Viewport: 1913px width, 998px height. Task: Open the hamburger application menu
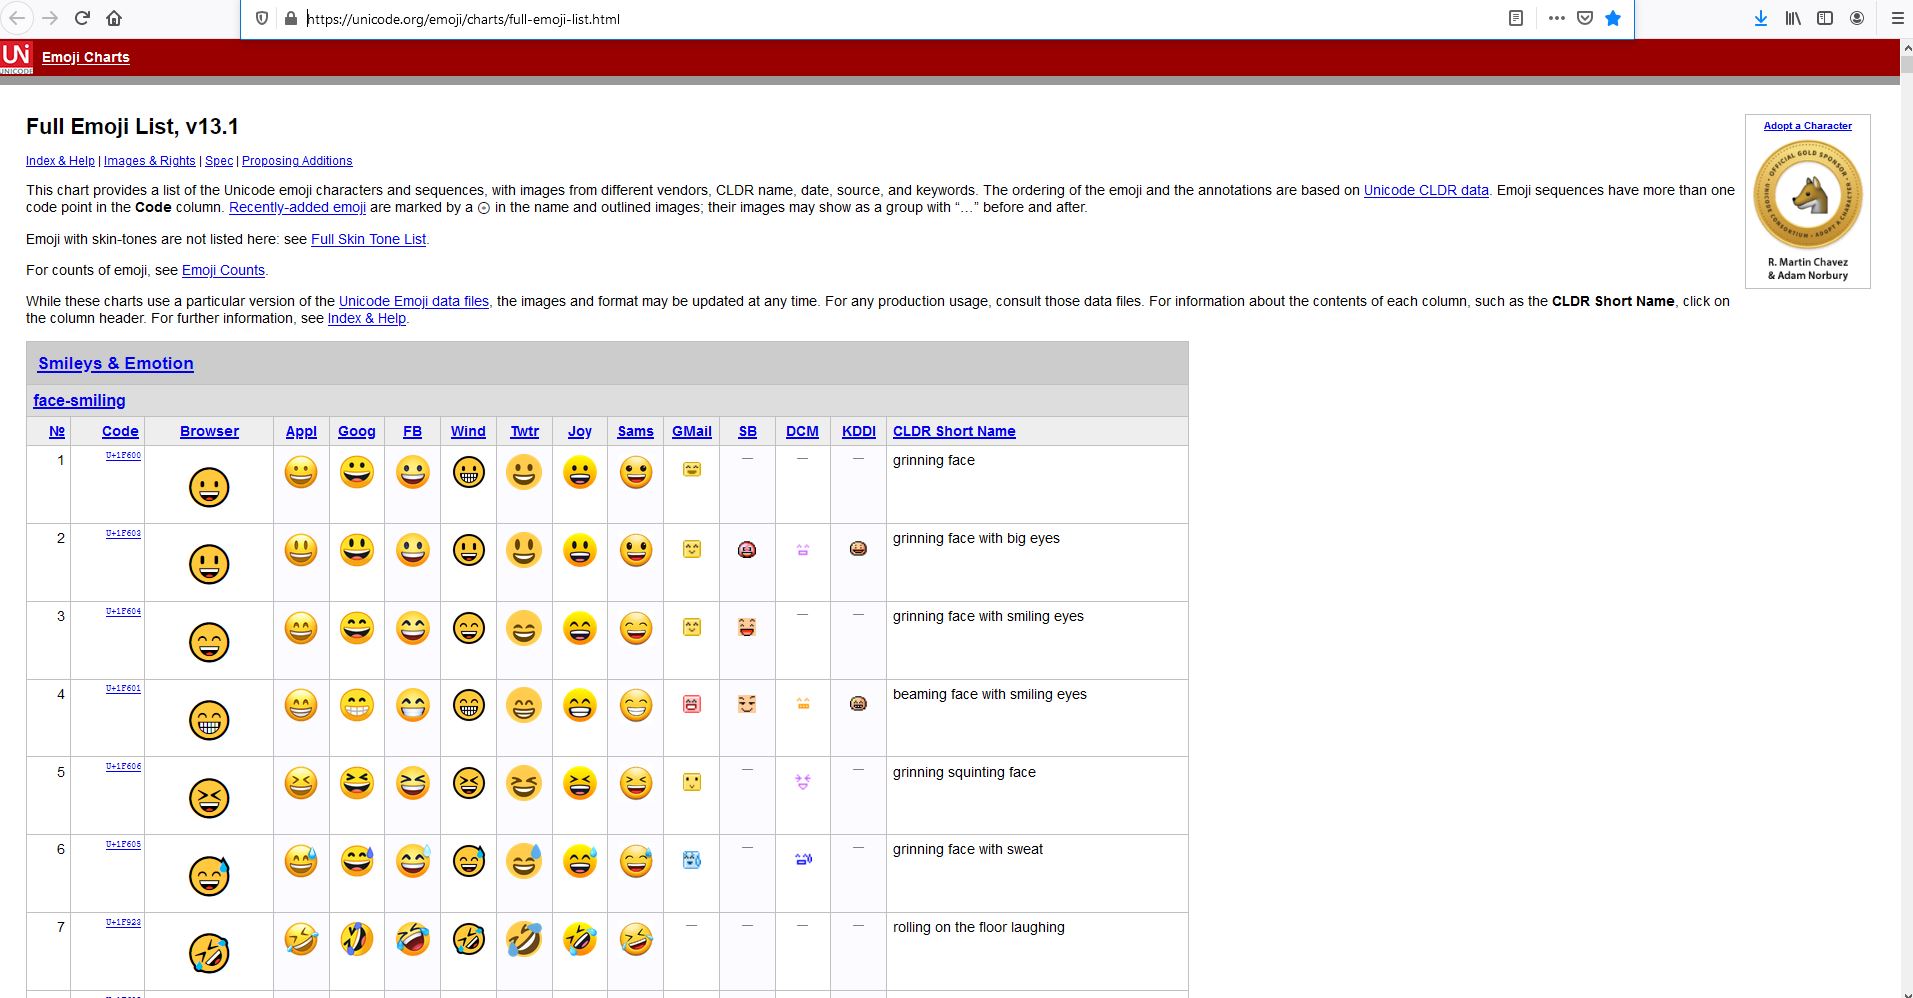(x=1897, y=18)
